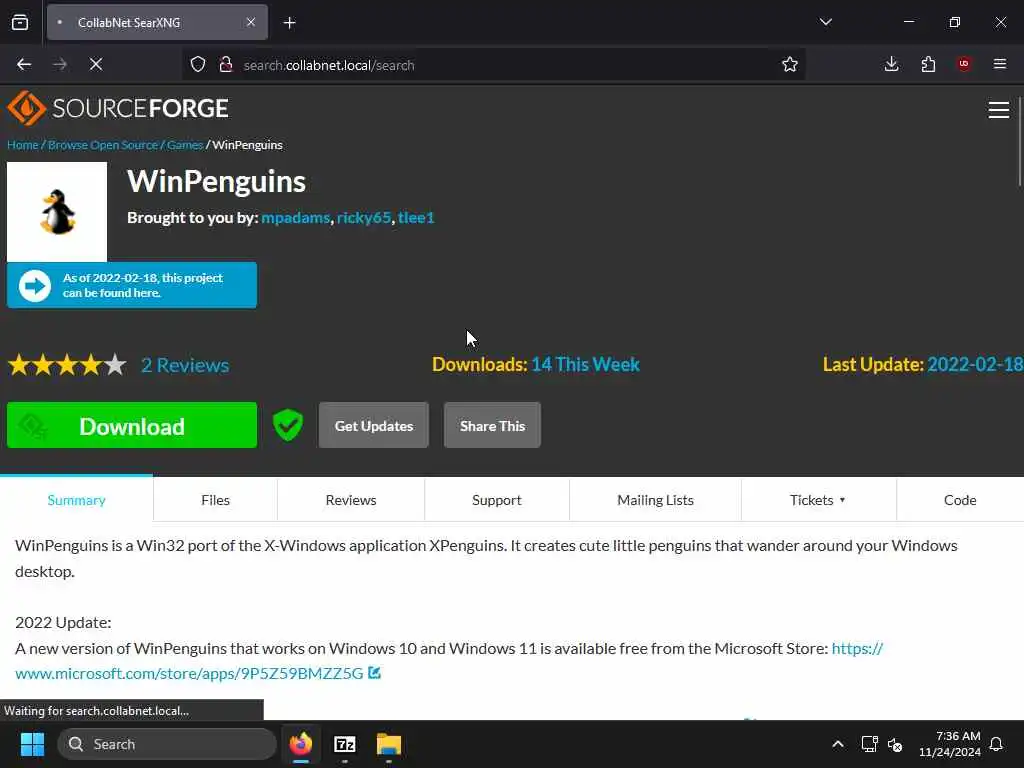Click the Games breadcrumb link

185,145
